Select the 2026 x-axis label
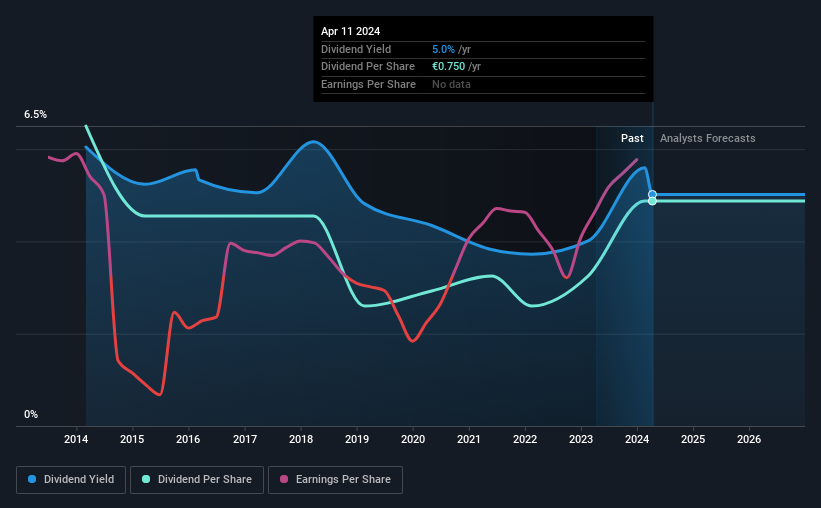821x508 pixels. pyautogui.click(x=749, y=439)
